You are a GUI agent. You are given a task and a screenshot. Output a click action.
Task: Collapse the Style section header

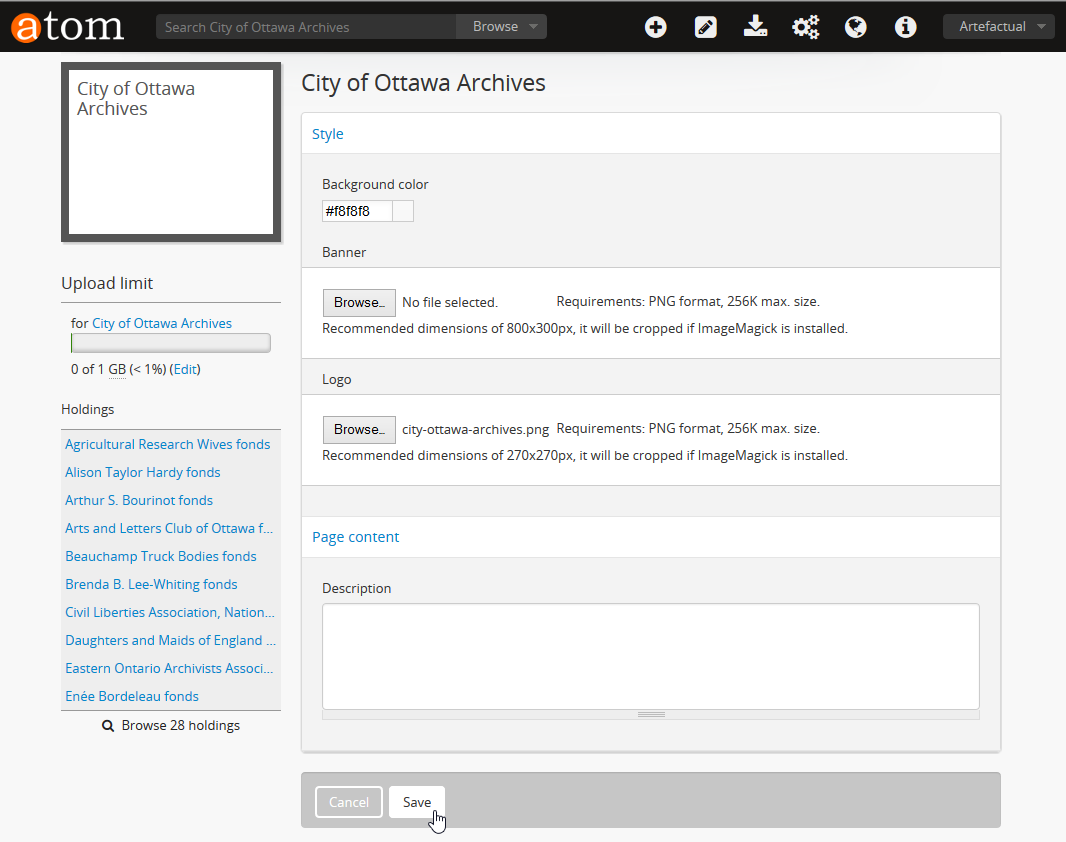click(328, 134)
